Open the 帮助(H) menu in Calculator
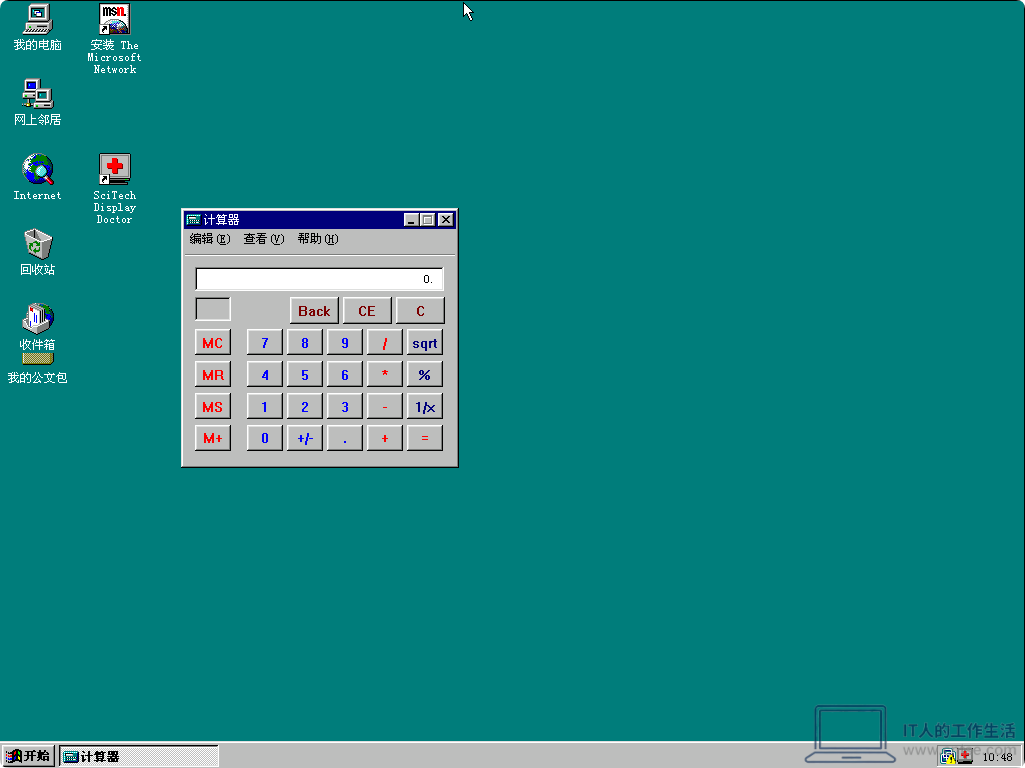The height and width of the screenshot is (768, 1025). tap(318, 239)
